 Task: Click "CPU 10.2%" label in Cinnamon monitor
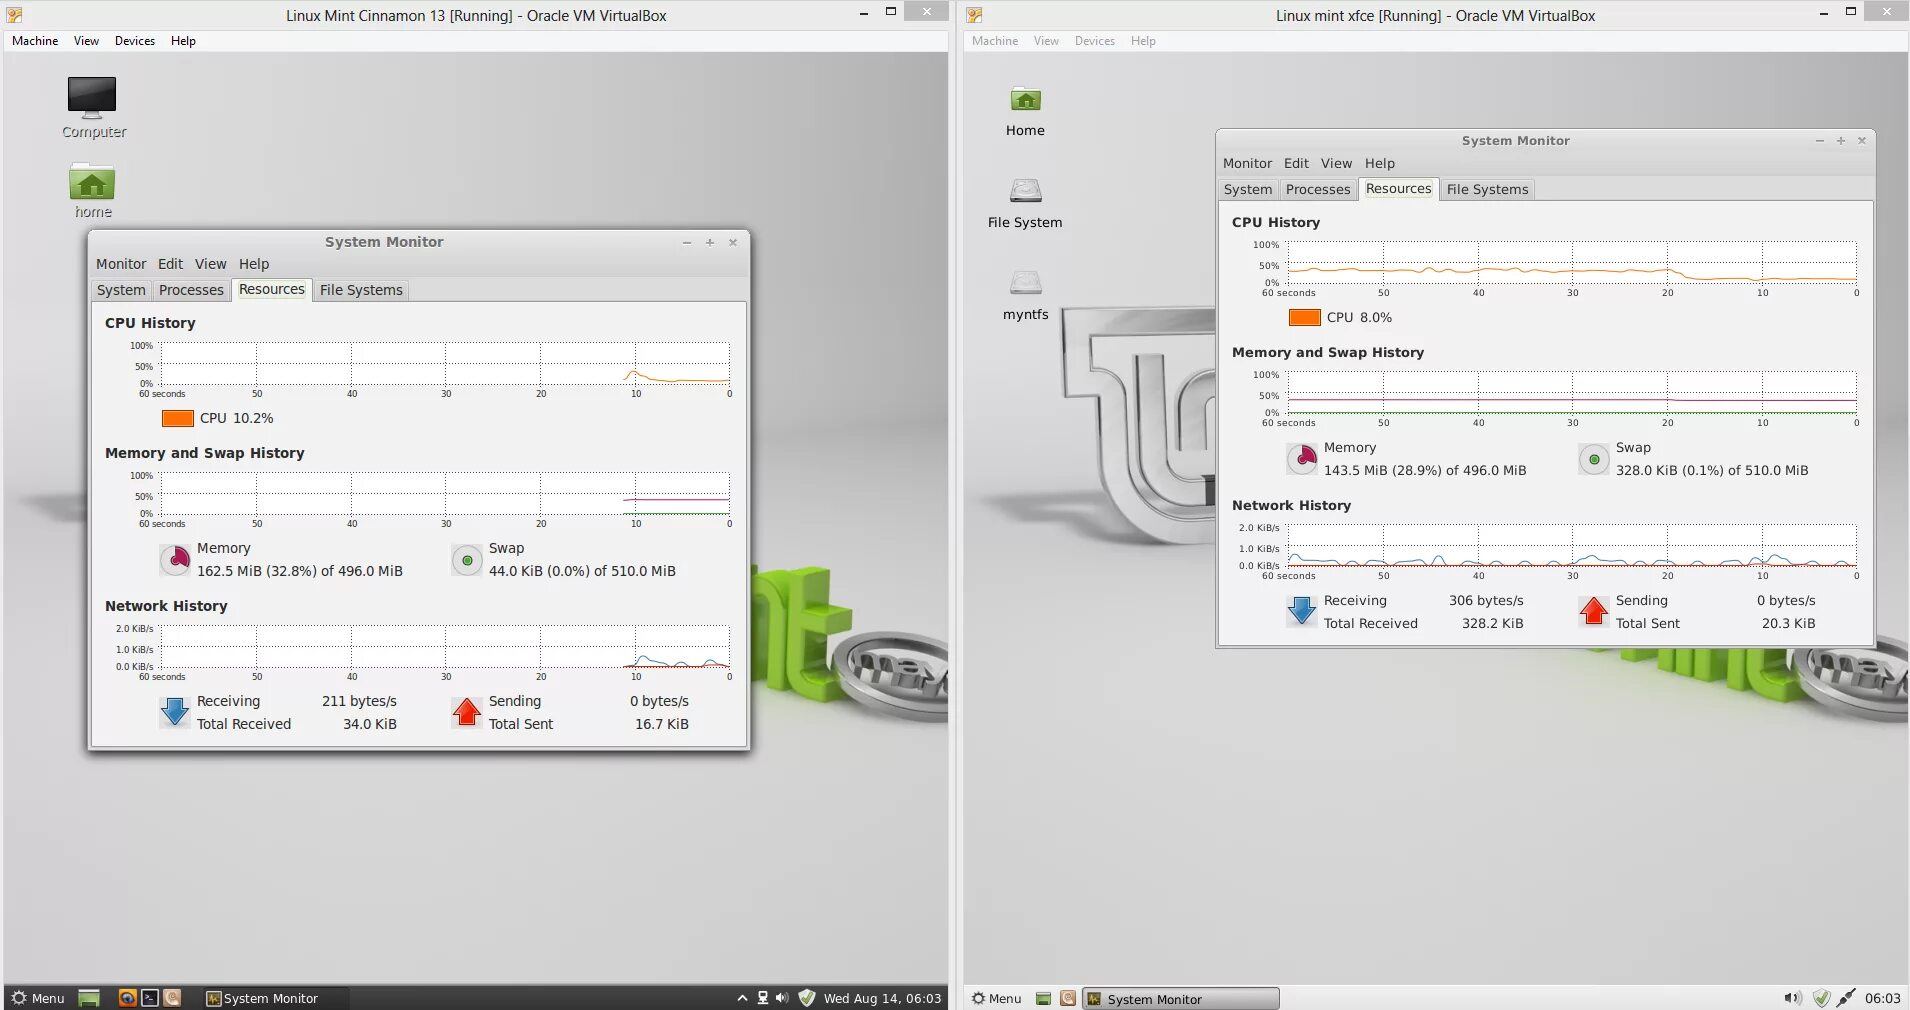pyautogui.click(x=236, y=418)
